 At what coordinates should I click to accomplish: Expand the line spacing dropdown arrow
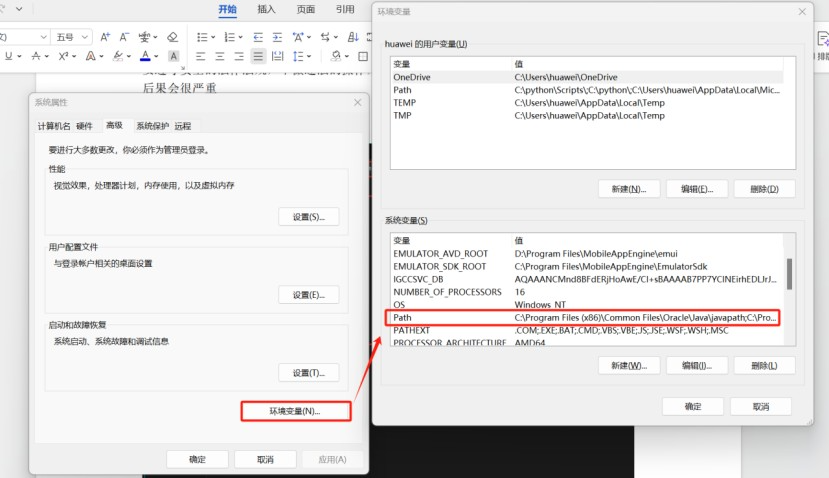pyautogui.click(x=309, y=56)
